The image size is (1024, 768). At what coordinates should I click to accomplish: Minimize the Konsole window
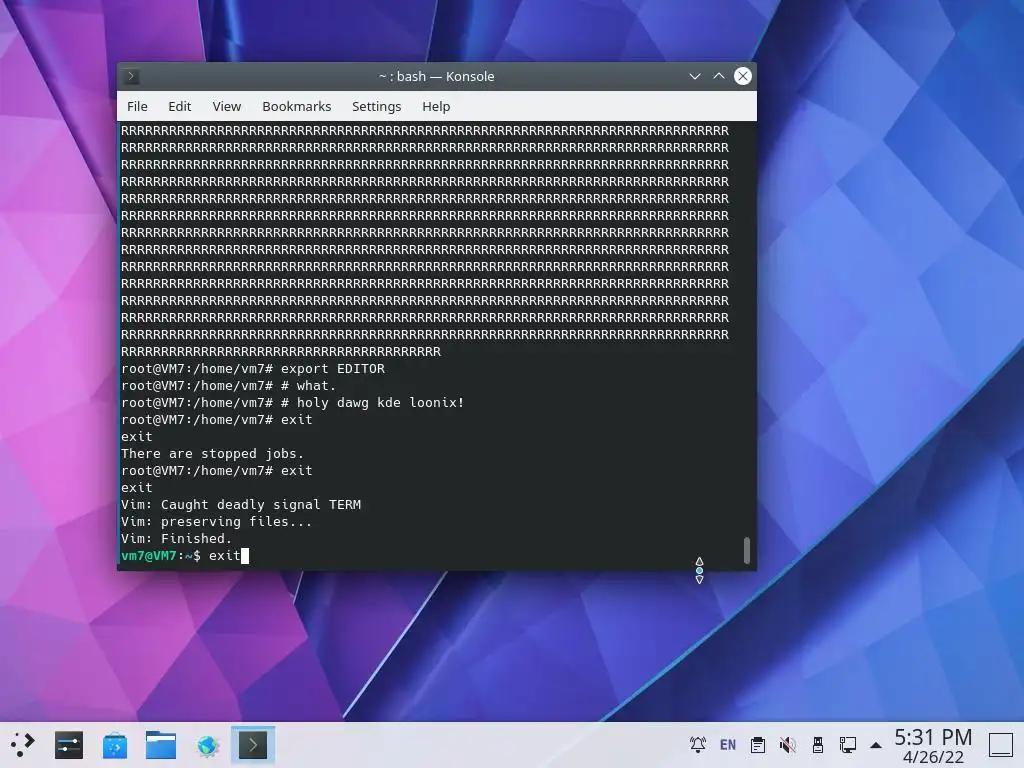tap(695, 76)
